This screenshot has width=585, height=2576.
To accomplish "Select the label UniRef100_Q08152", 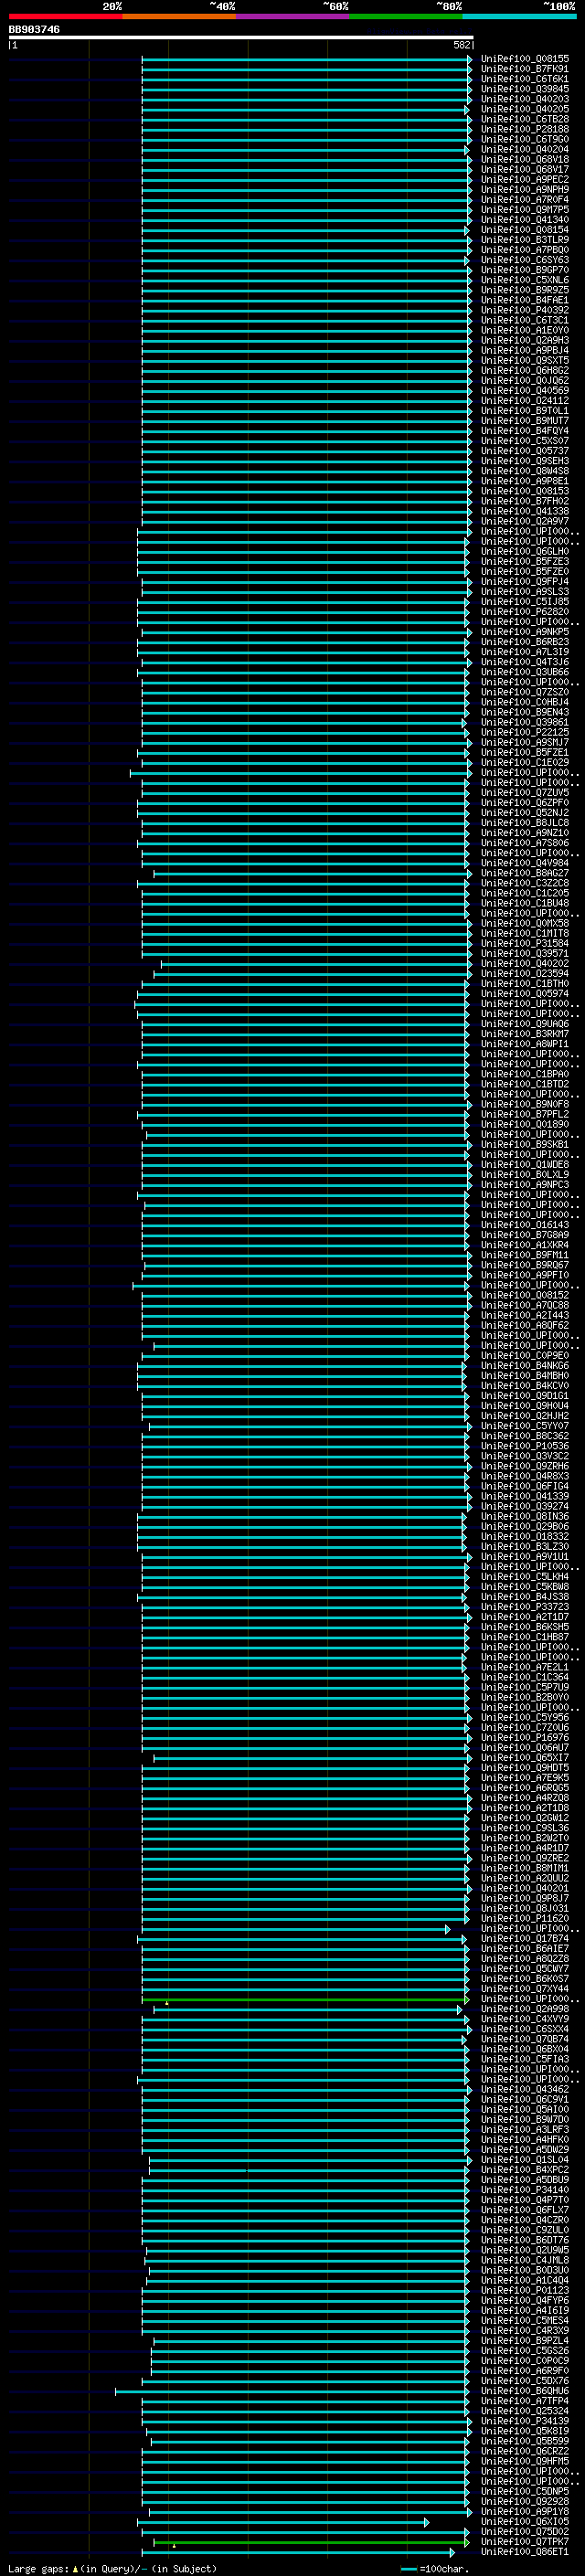I will (x=525, y=1295).
